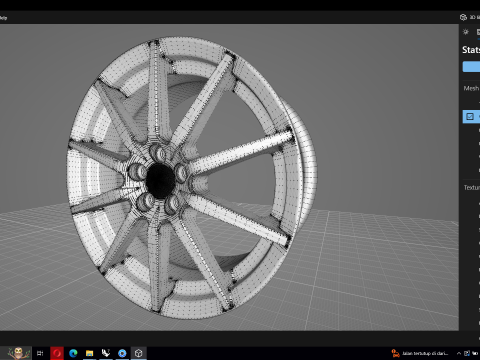
Task: Switch to the Environment & Lighting sun tab
Action: 466,32
